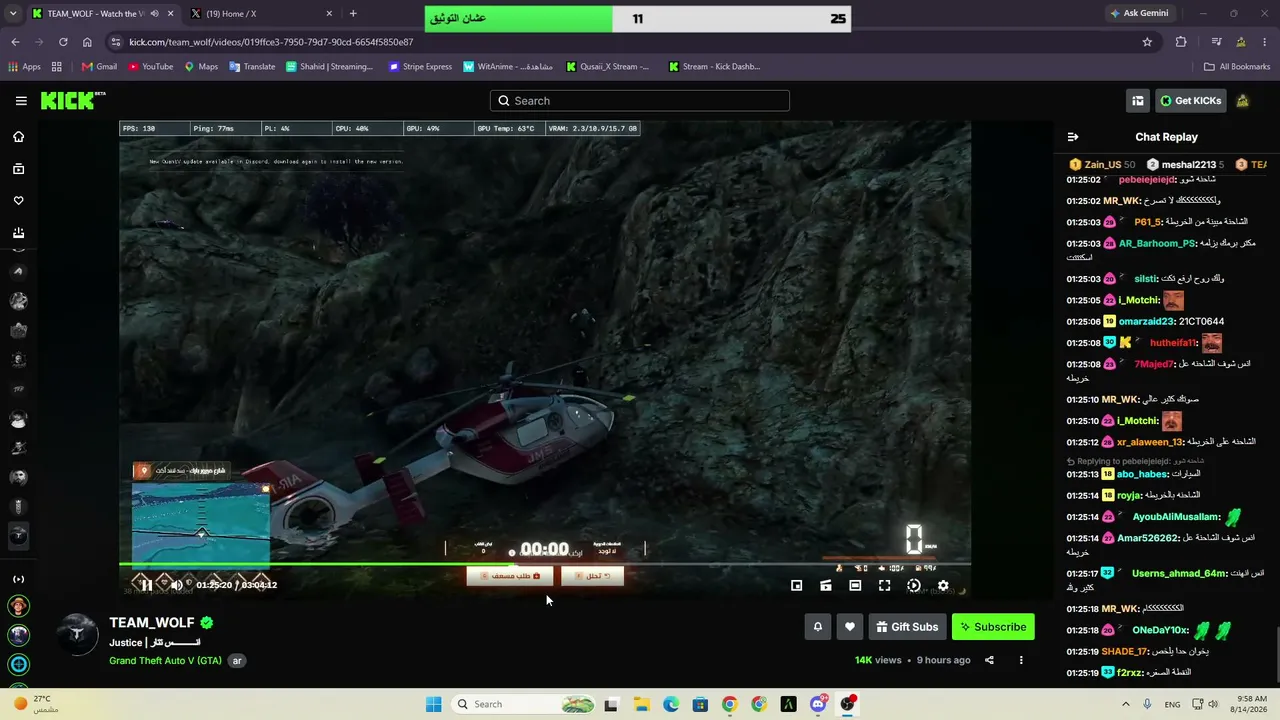Open the Stream - Kick Dashboard bookmark
1280x720 pixels.
(714, 67)
